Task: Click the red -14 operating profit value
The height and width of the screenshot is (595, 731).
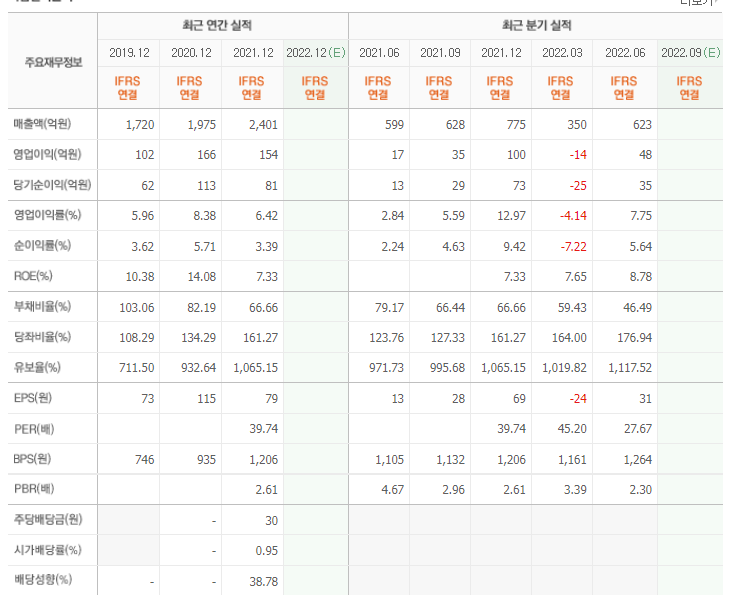Action: coord(578,155)
